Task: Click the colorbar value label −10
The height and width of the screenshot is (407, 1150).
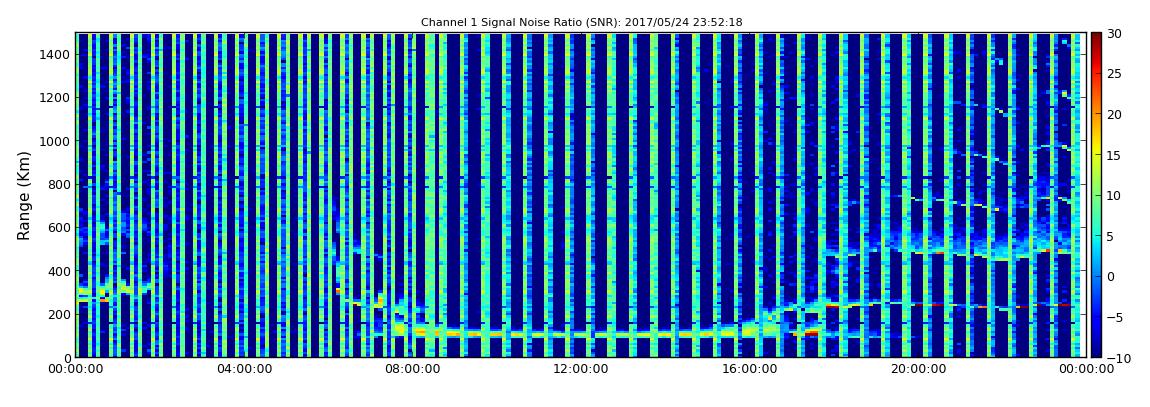Action: 1116,357
